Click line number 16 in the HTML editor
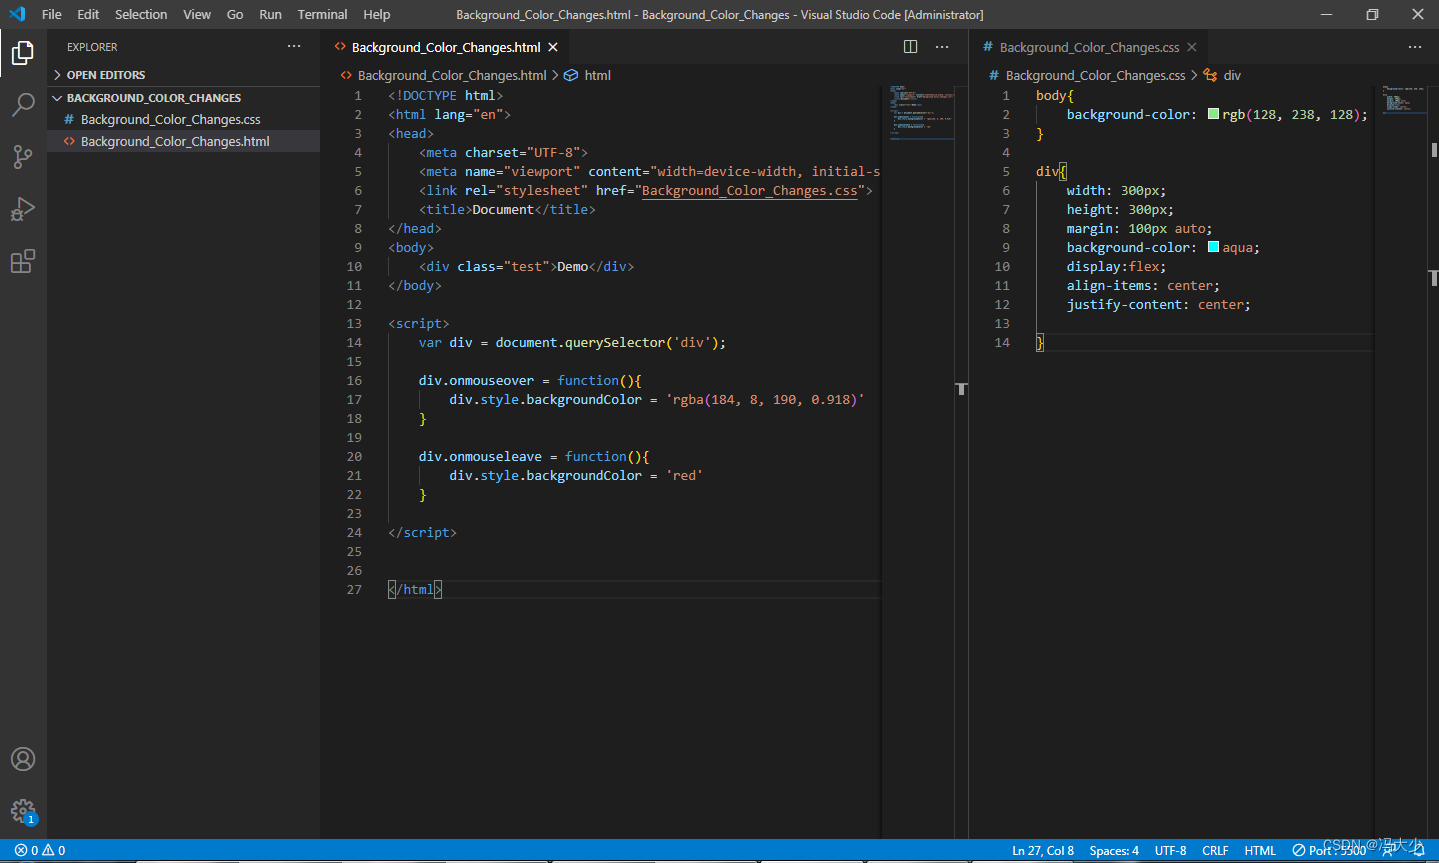Image resolution: width=1439 pixels, height=863 pixels. [x=354, y=380]
